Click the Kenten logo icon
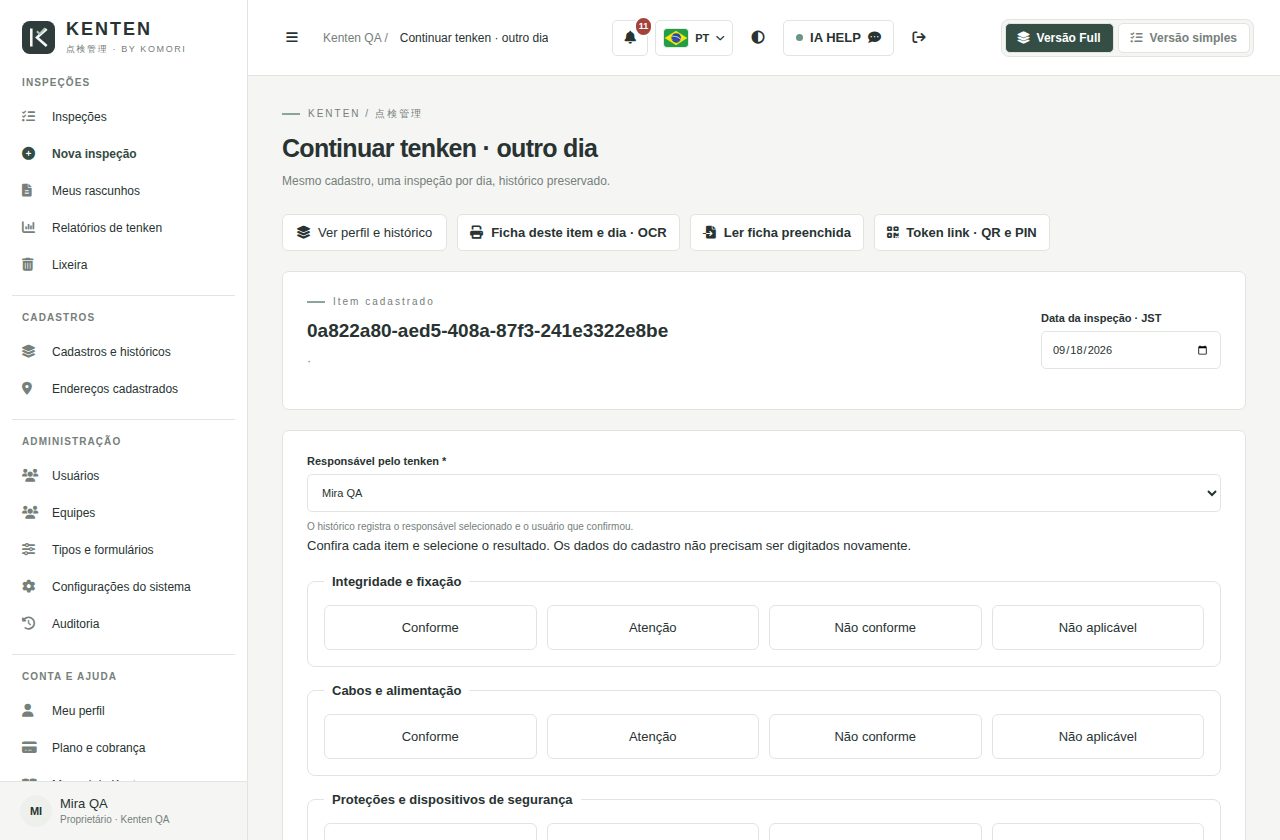Image resolution: width=1280 pixels, height=840 pixels. [x=39, y=37]
